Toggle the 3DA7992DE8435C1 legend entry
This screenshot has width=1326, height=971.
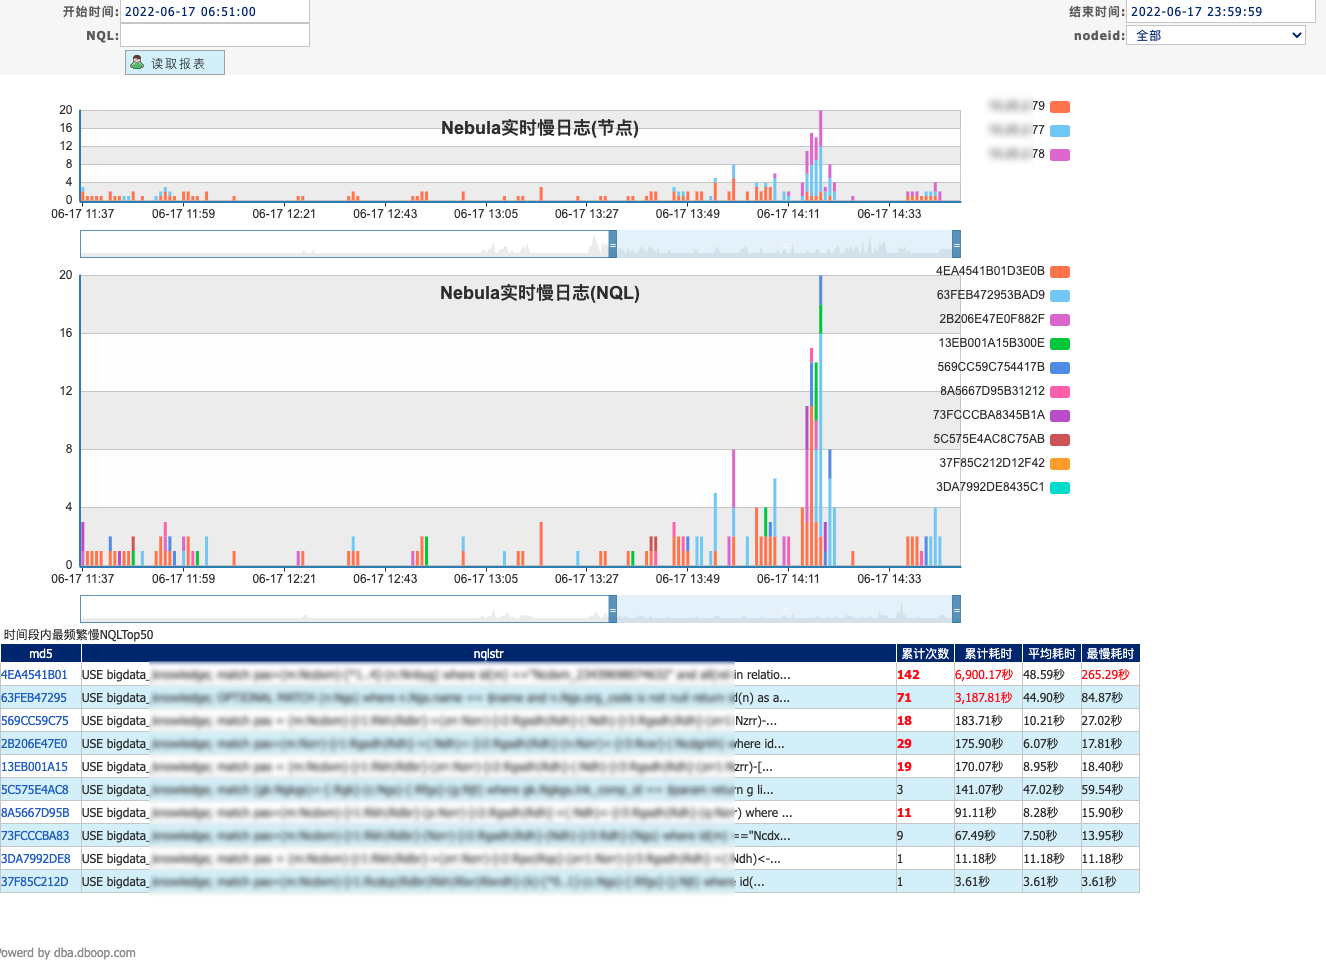tap(990, 487)
